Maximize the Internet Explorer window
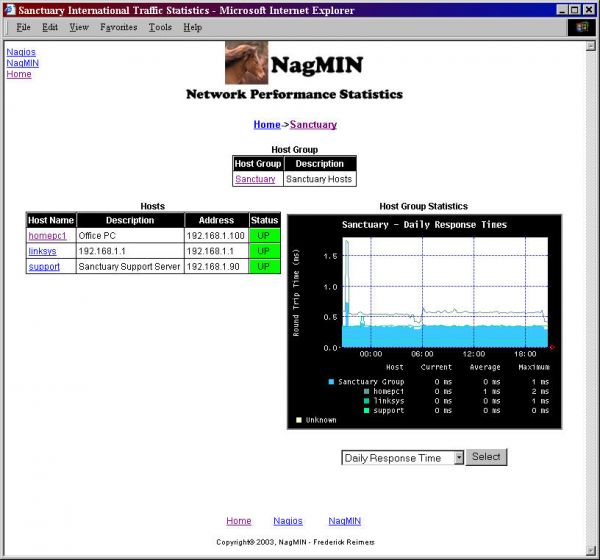Viewport: 600px width, 560px height. coord(574,9)
